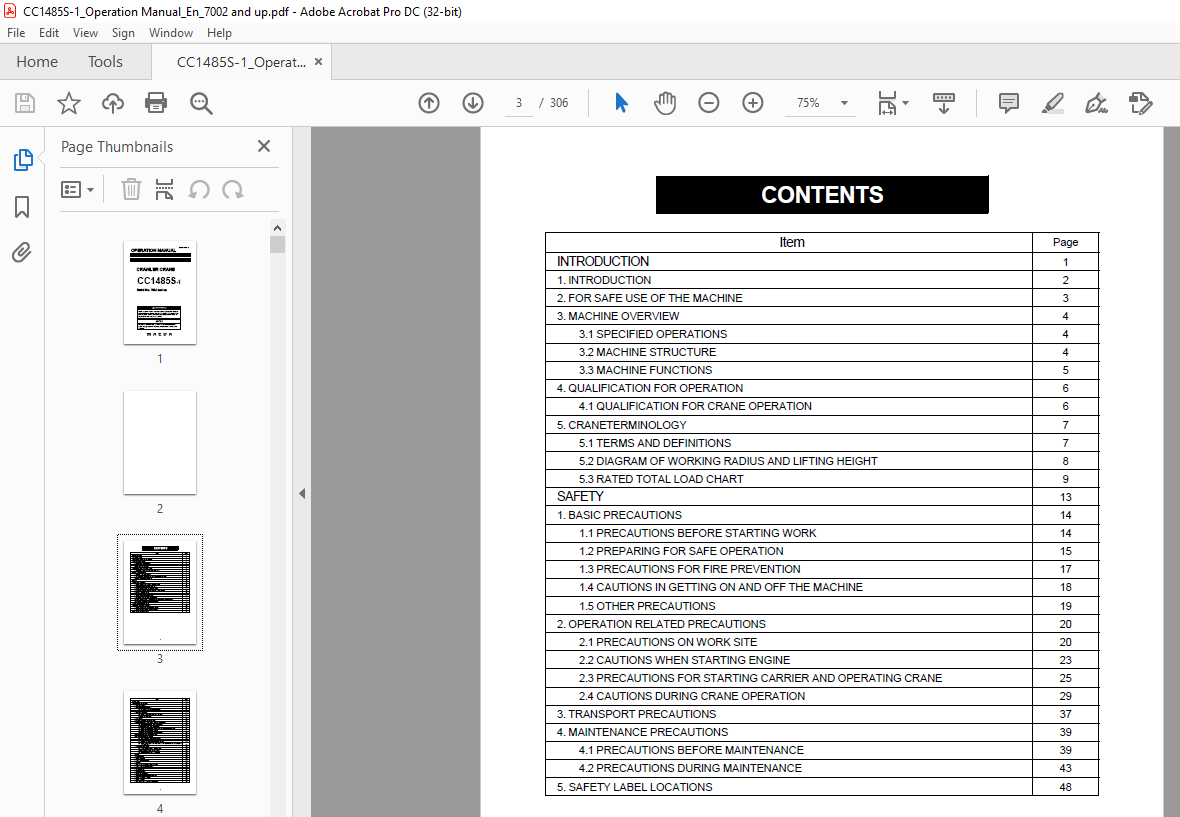Click the fit page scrolling icon

pos(888,103)
